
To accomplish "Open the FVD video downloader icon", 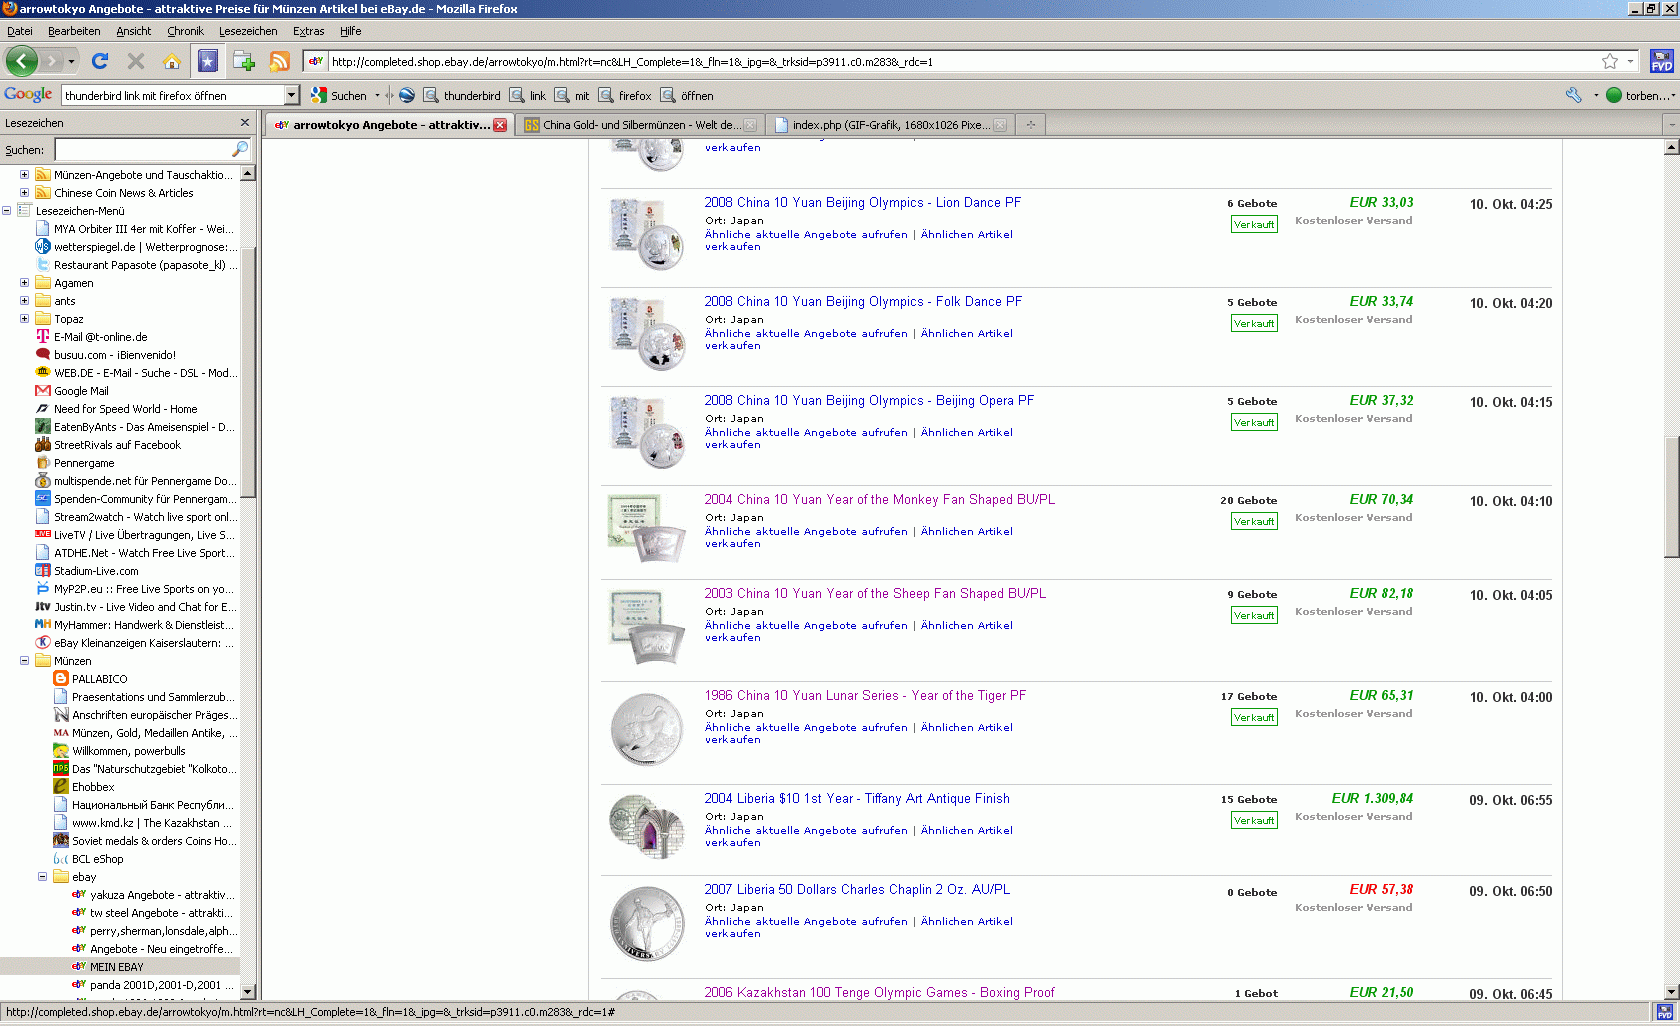I will coord(1661,62).
